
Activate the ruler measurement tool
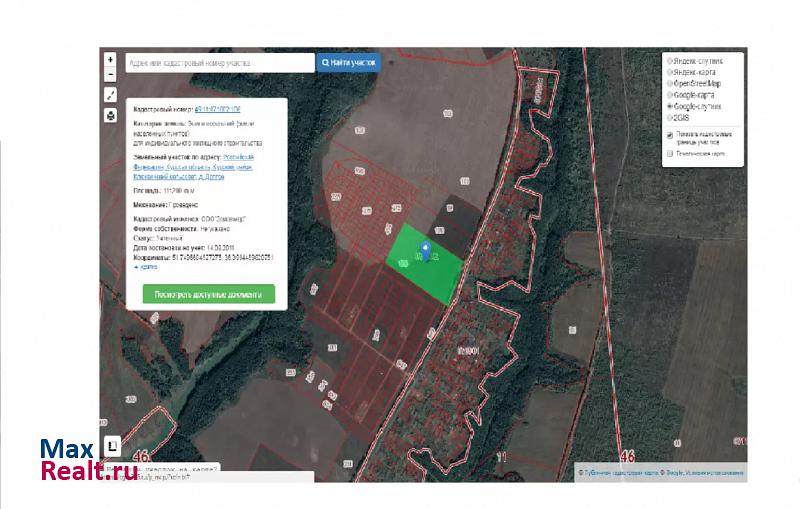111,96
